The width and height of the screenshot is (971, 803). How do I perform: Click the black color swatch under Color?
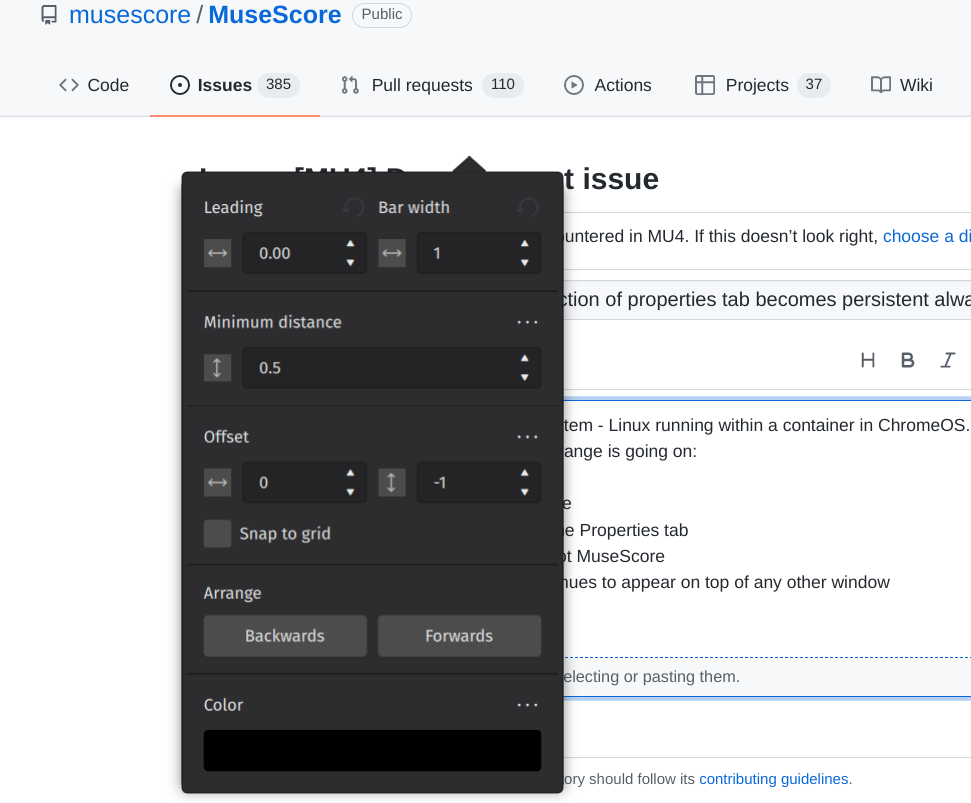(372, 750)
